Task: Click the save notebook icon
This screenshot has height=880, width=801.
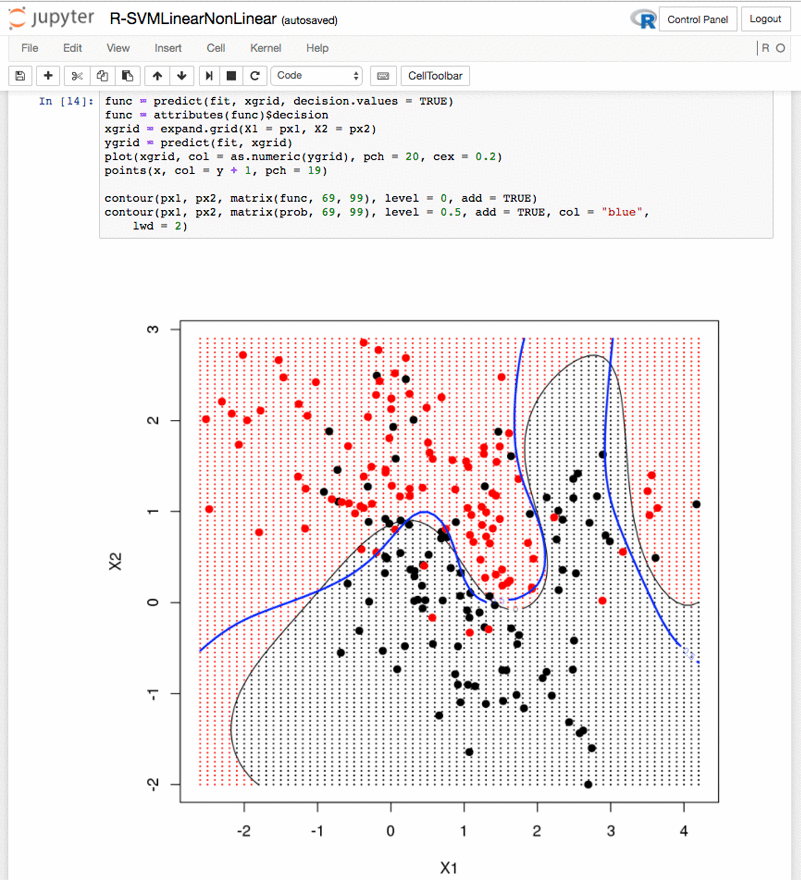Action: (x=20, y=76)
